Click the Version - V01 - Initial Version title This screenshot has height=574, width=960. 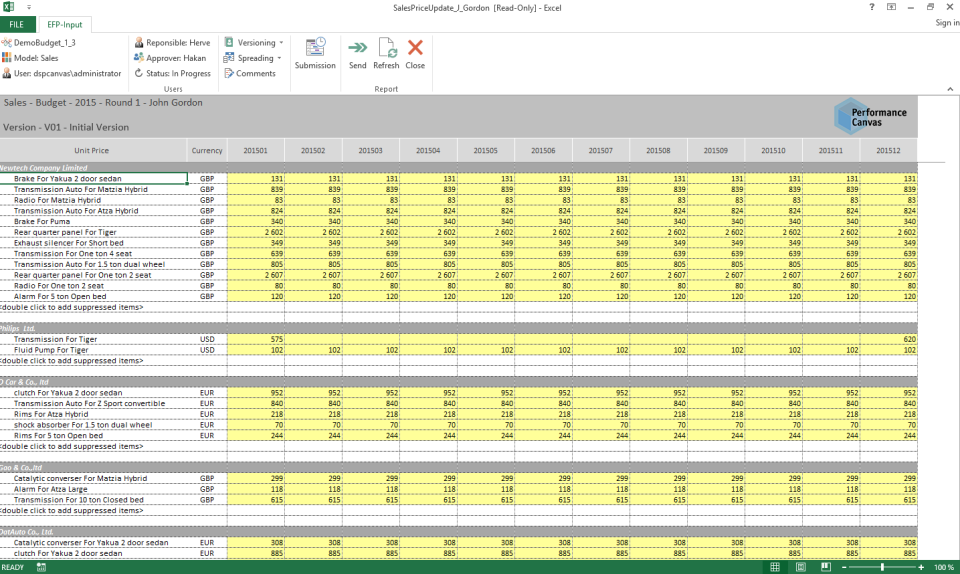click(66, 127)
